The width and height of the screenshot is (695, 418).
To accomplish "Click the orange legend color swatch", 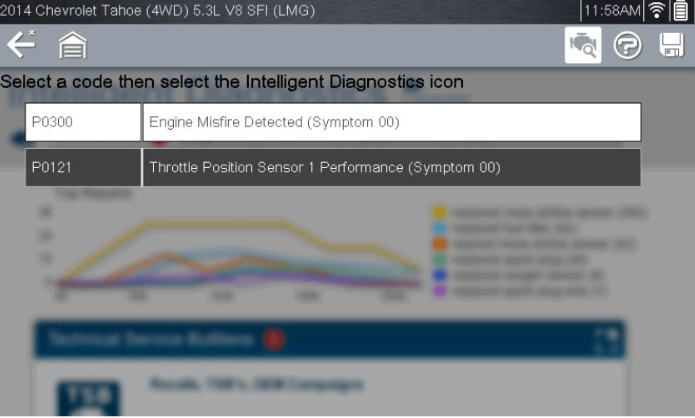I will pyautogui.click(x=440, y=244).
